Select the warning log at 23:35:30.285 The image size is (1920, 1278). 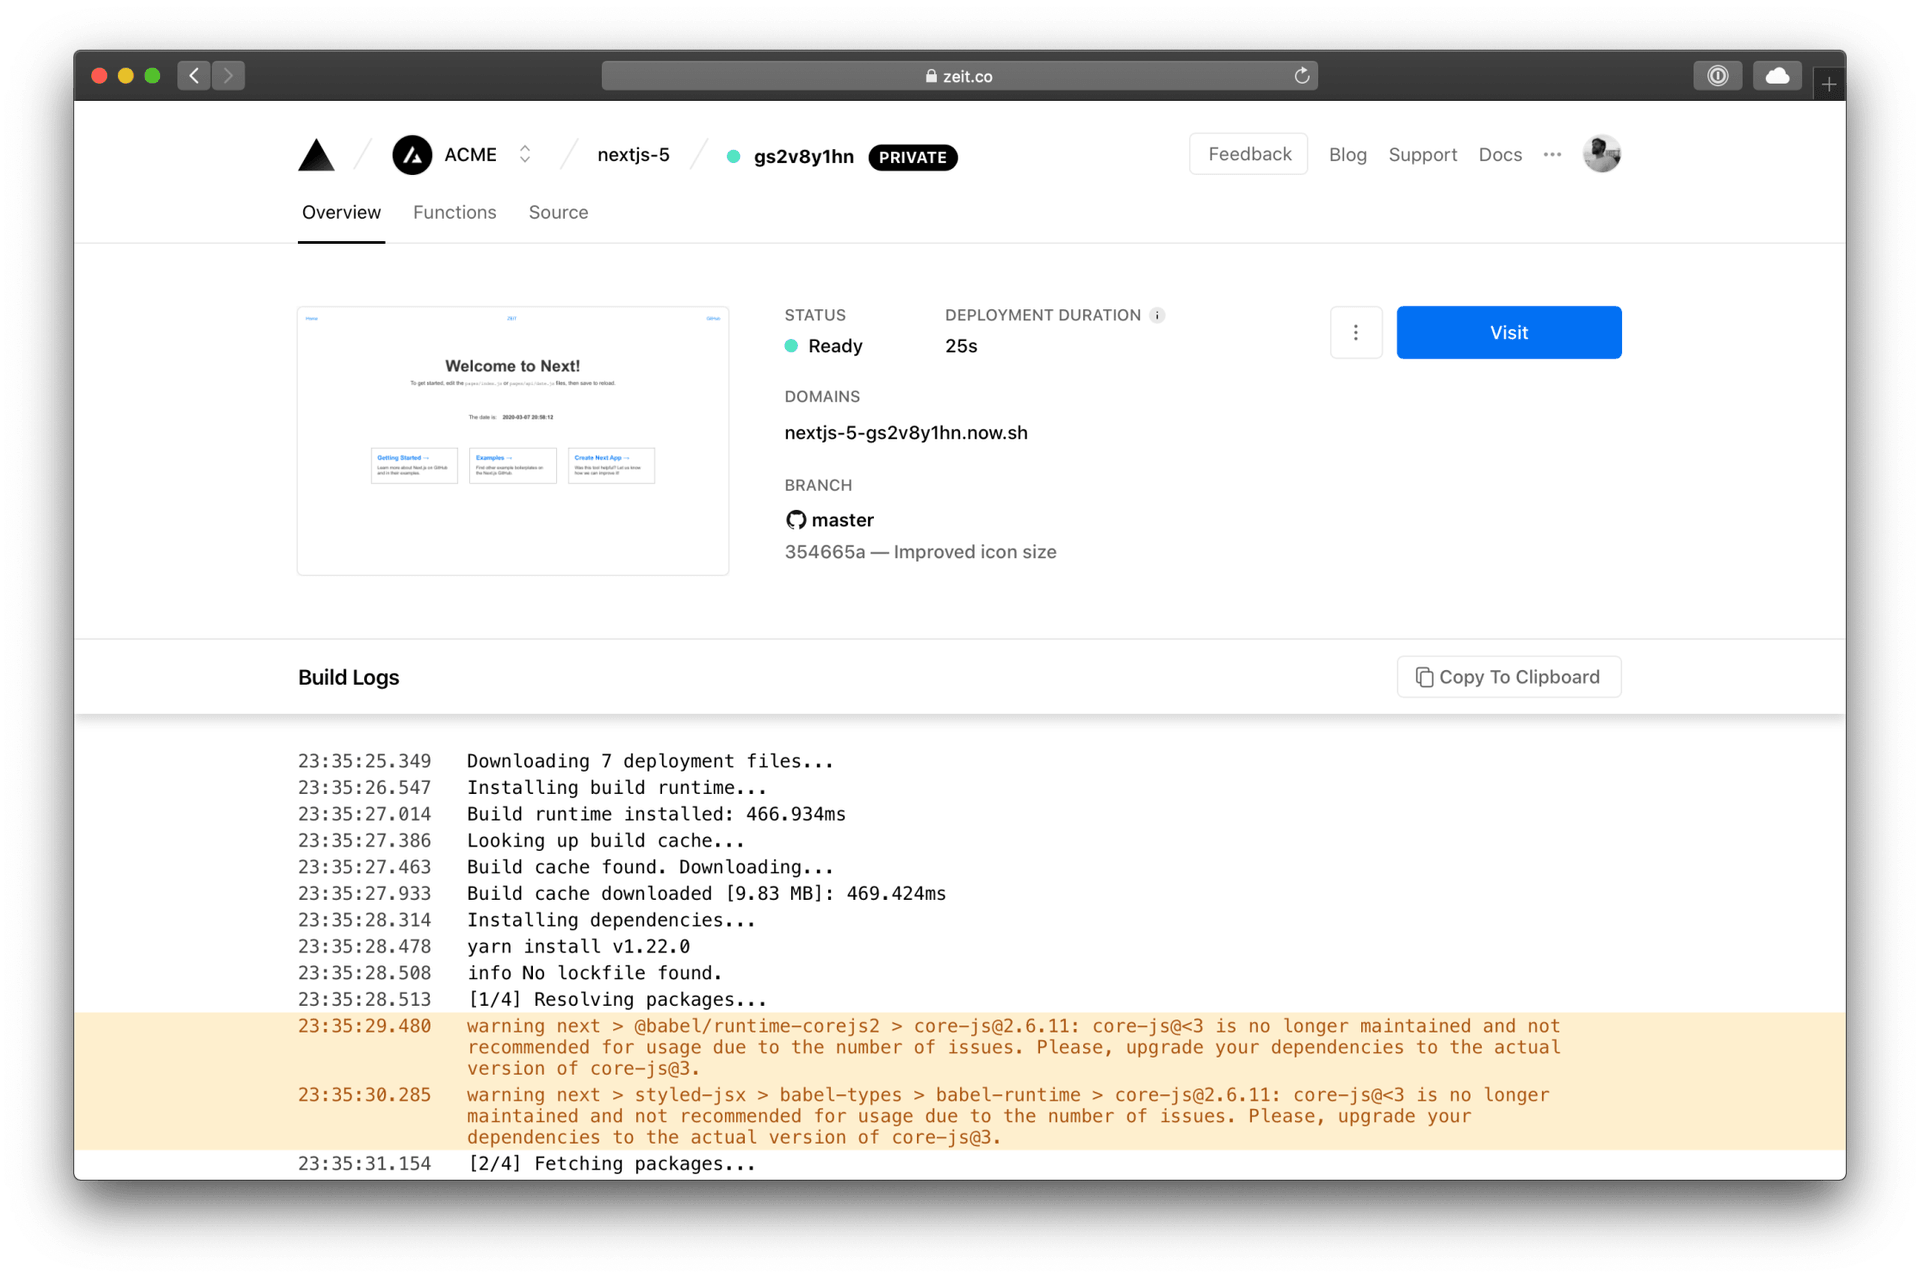960,1116
